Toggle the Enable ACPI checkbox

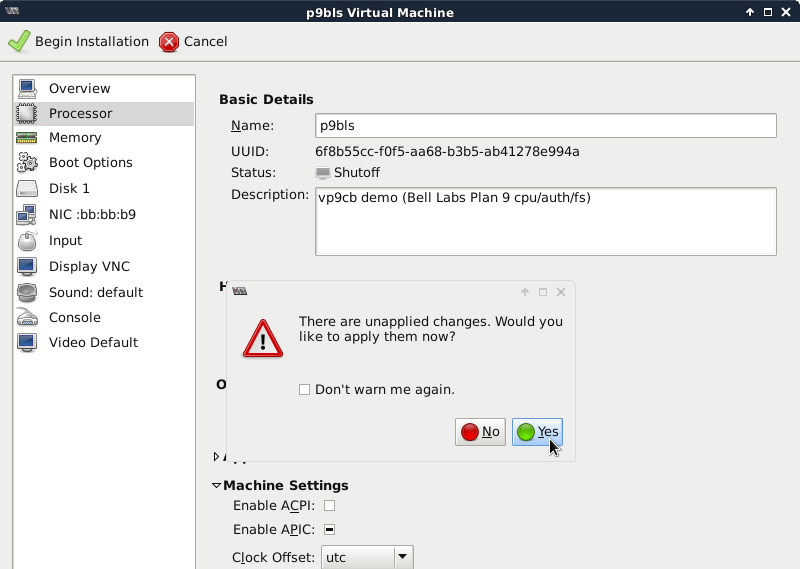(329, 506)
